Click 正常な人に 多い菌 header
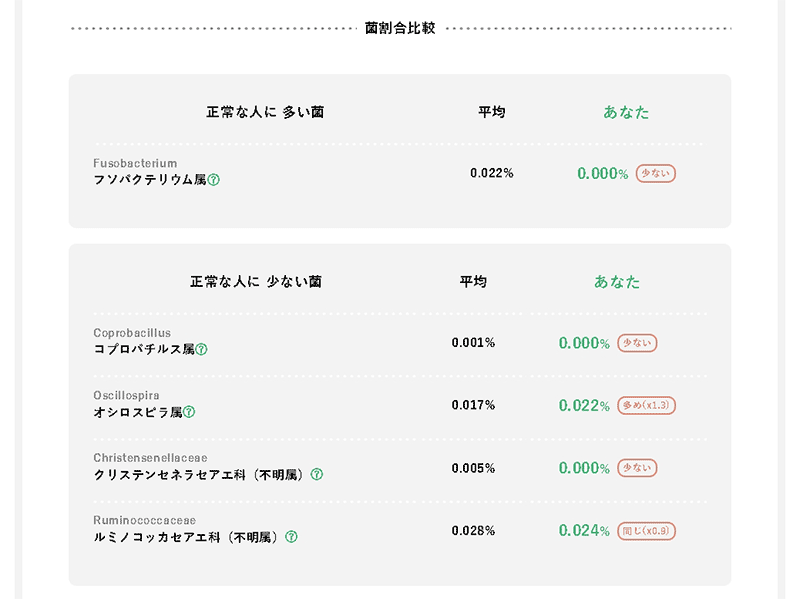800x599 pixels. point(265,112)
